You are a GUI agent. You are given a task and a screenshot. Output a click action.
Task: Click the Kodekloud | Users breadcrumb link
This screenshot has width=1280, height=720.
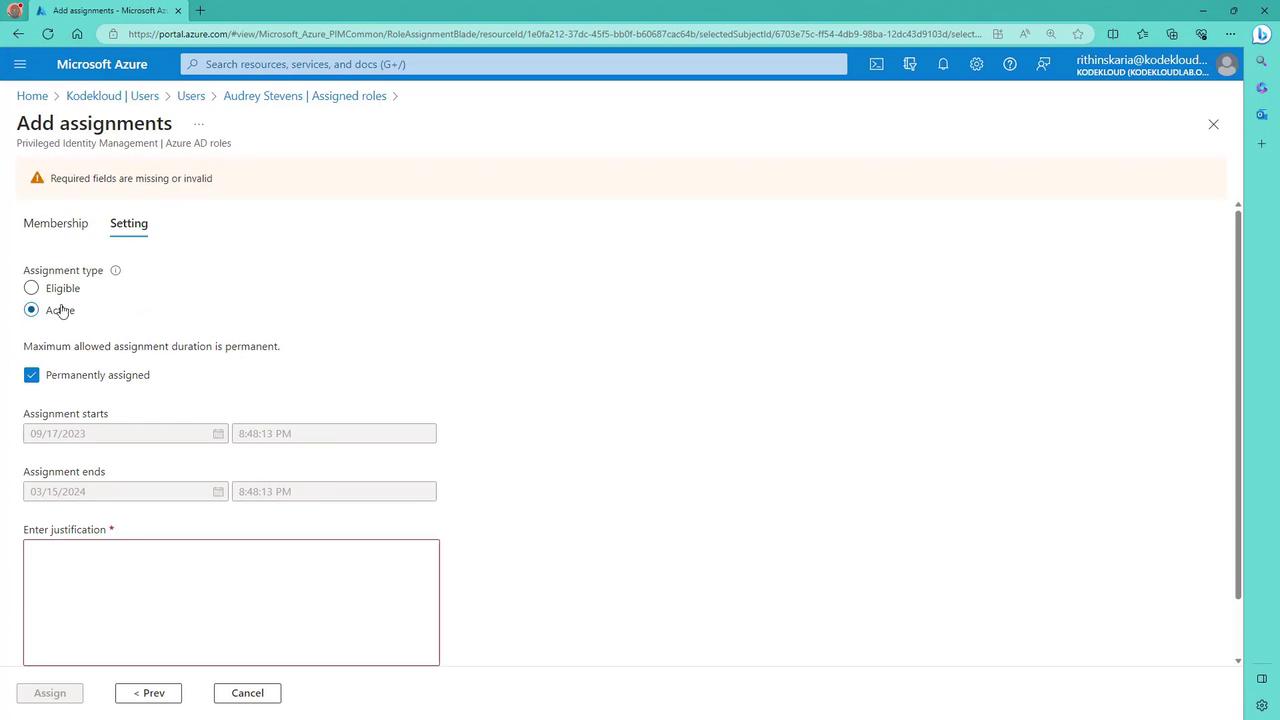[112, 96]
